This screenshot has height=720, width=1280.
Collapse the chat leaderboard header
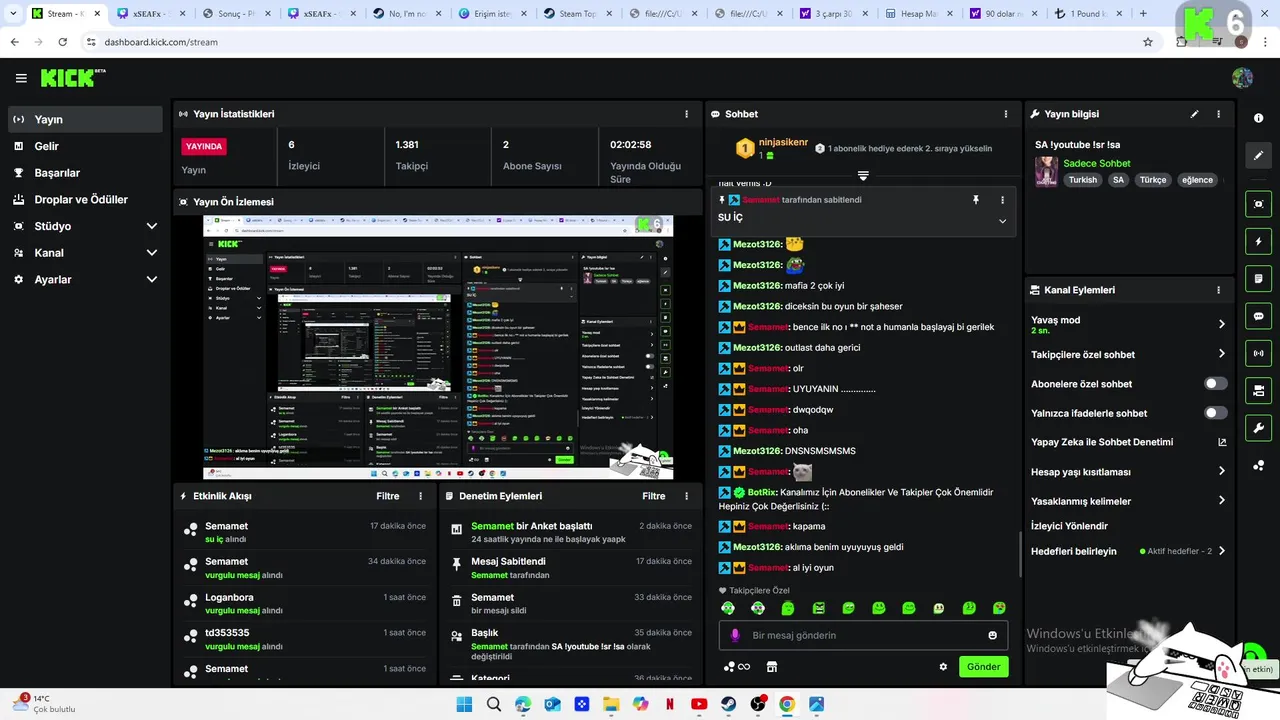tap(863, 176)
